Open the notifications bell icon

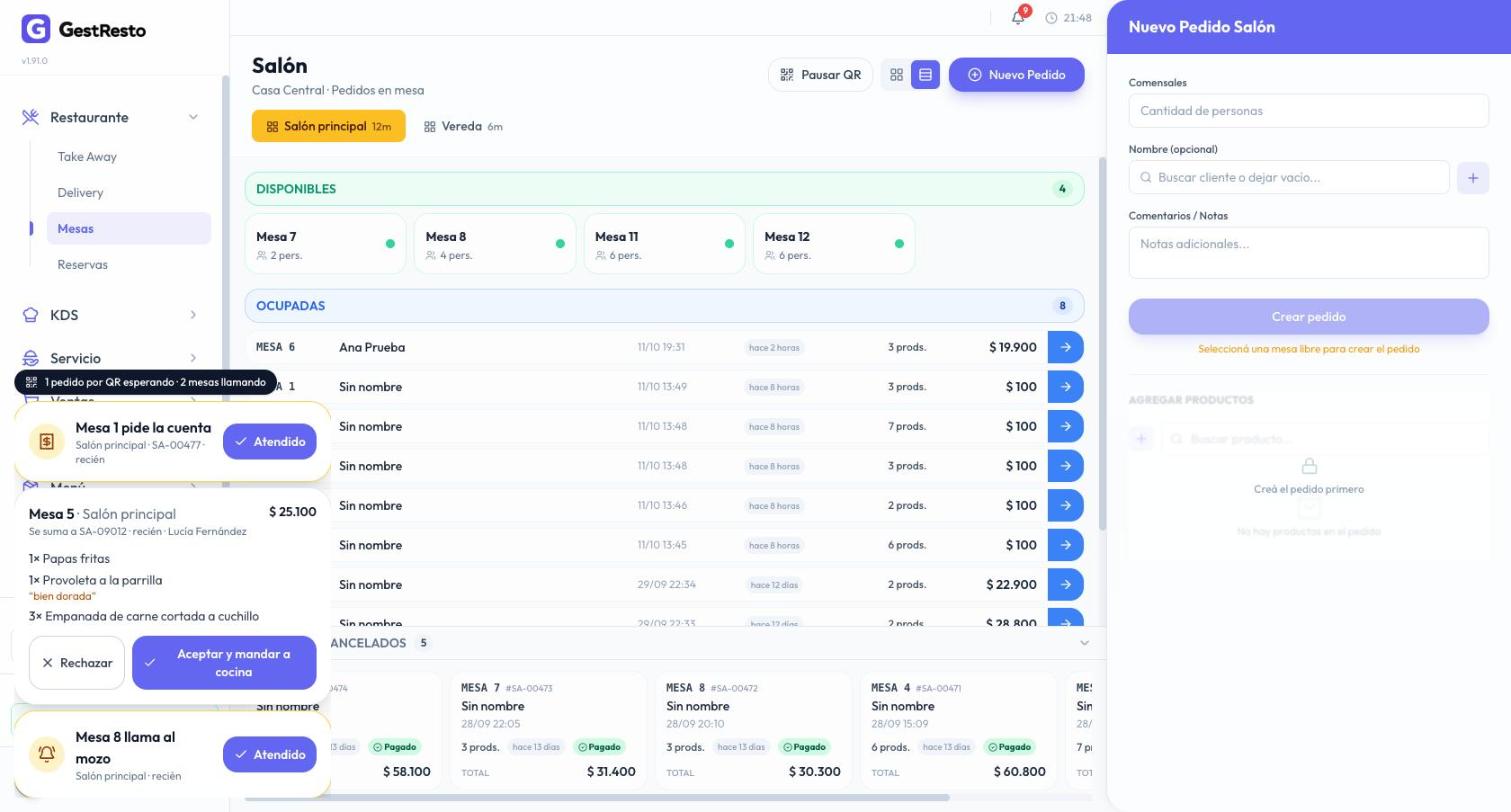[1018, 18]
